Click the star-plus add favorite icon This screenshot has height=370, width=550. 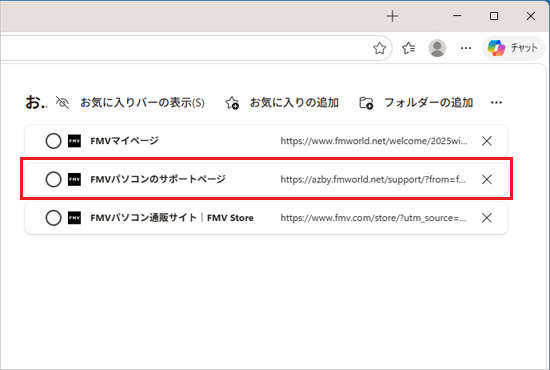(x=232, y=103)
